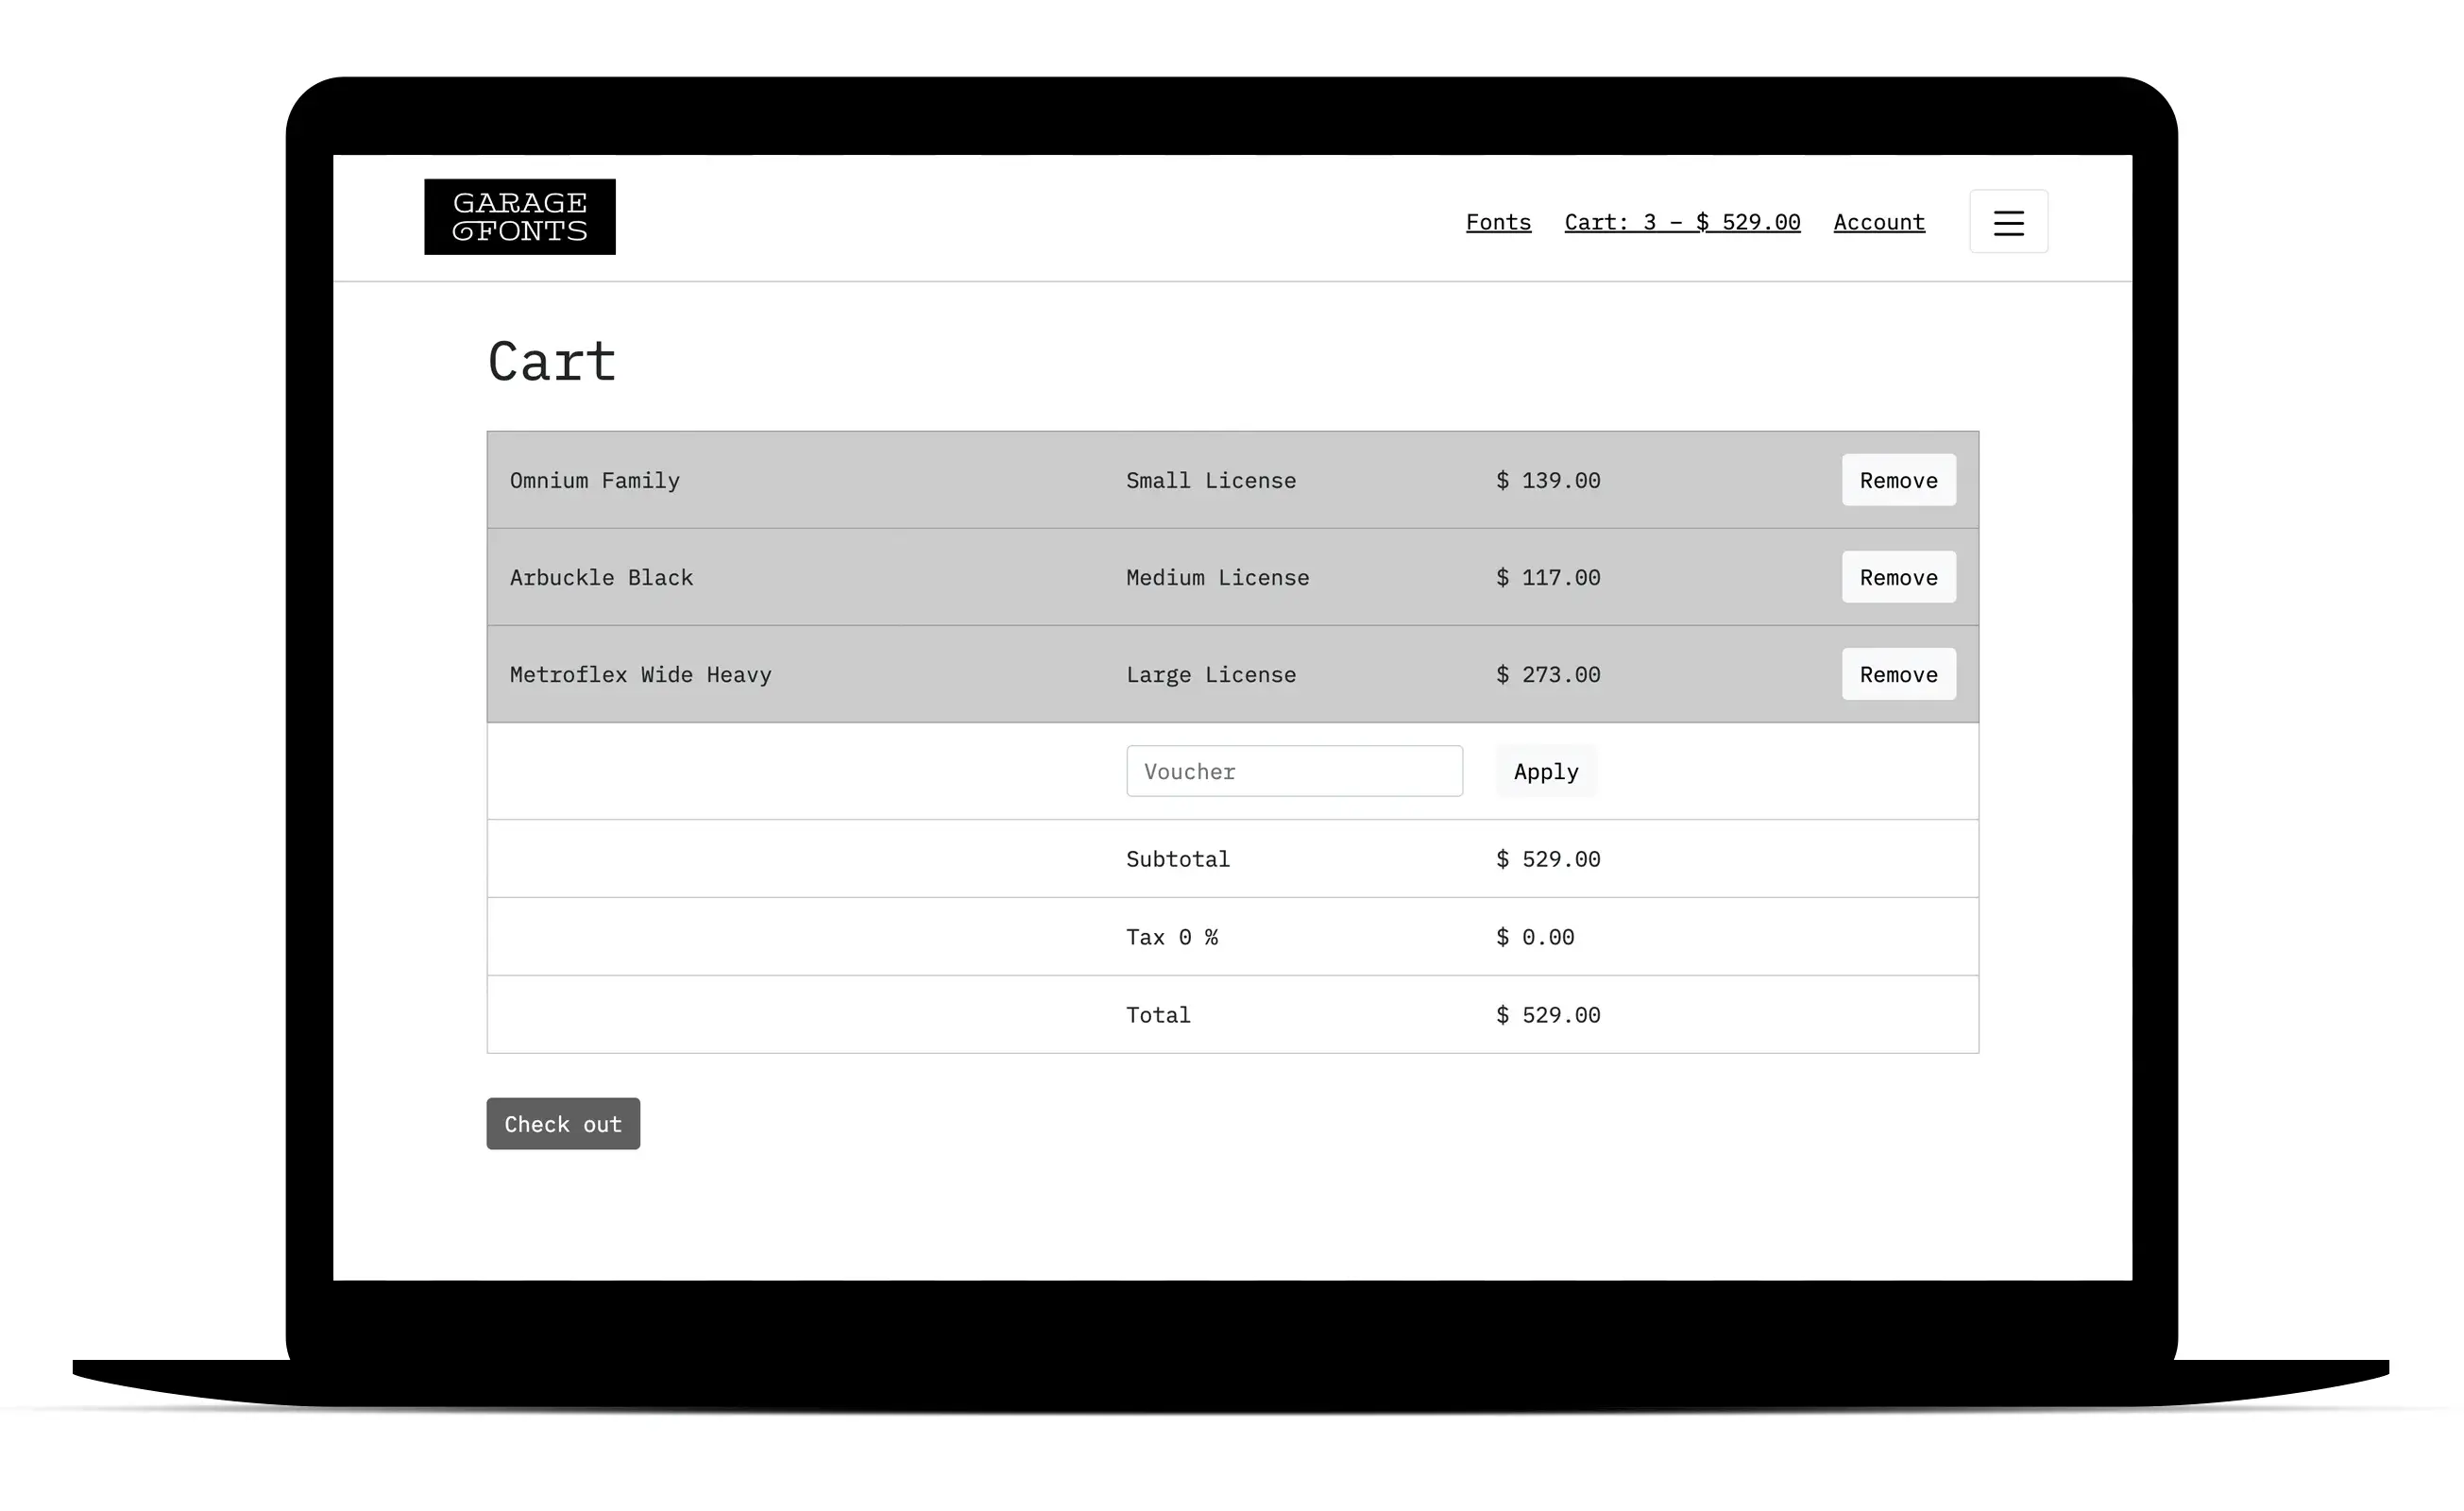Image resolution: width=2464 pixels, height=1511 pixels.
Task: Select the Metroflex Wide Heavy item name
Action: [640, 674]
